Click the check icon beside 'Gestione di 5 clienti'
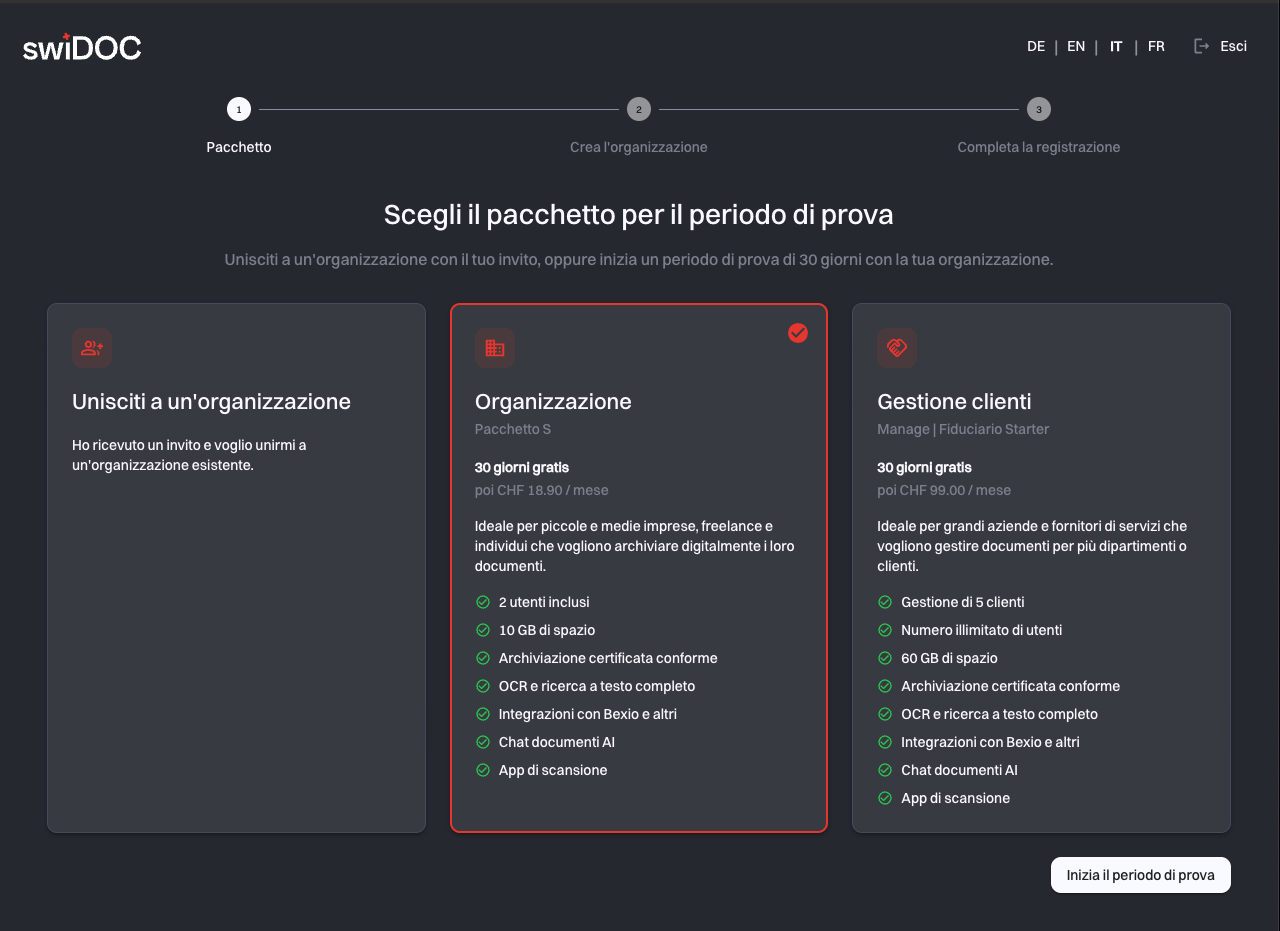 click(x=885, y=602)
